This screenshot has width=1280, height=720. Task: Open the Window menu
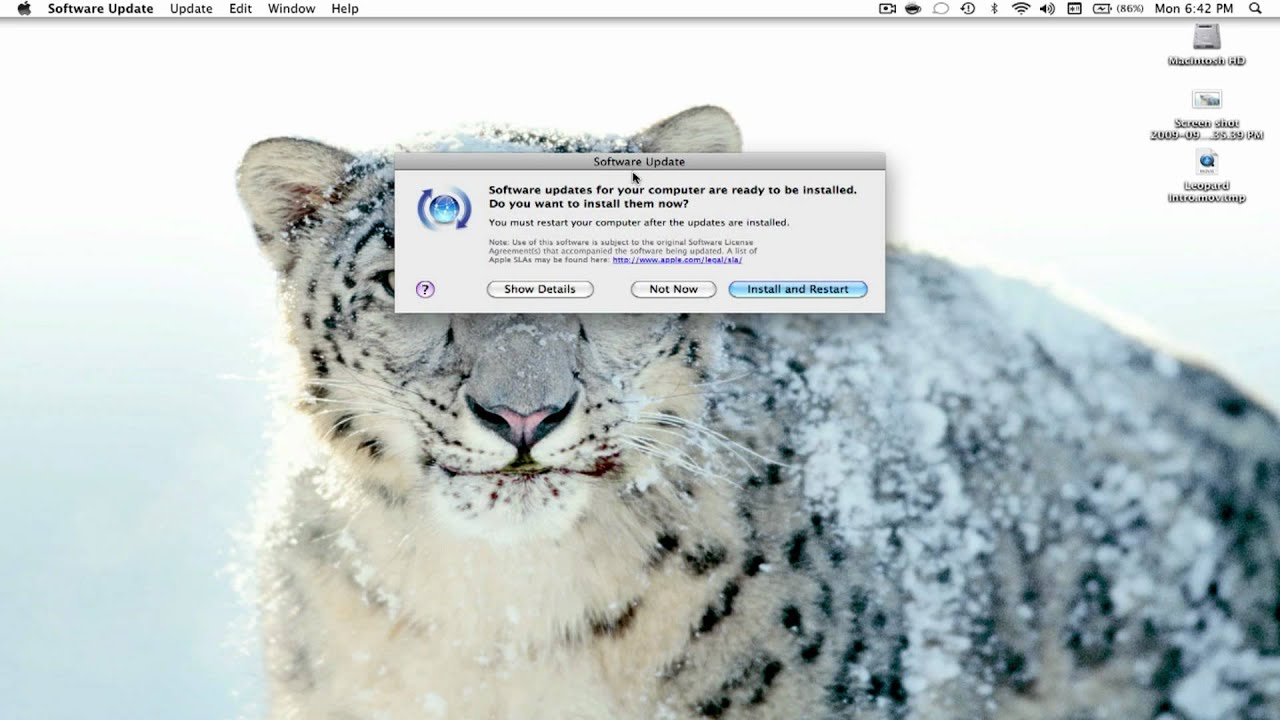291,8
